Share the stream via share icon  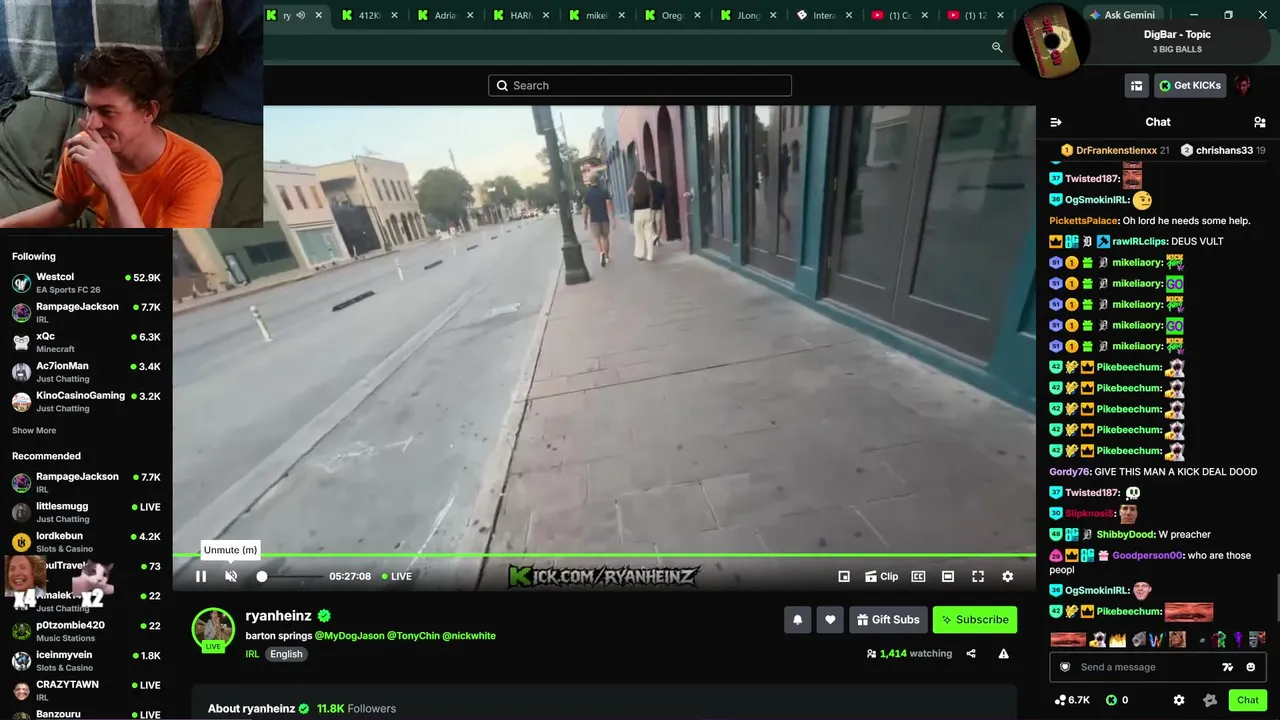[x=971, y=654]
